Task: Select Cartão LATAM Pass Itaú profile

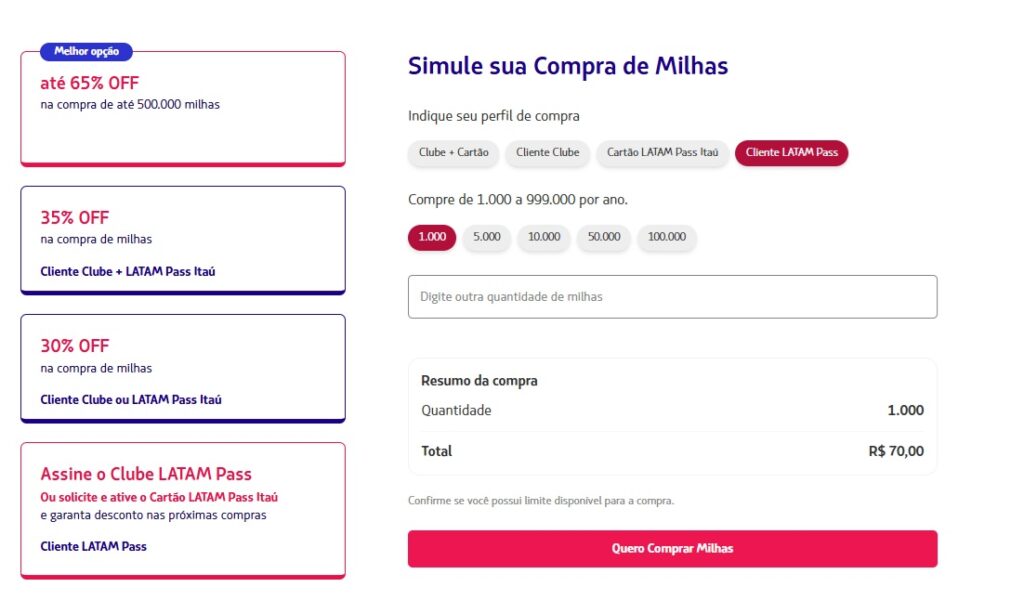Action: [662, 153]
